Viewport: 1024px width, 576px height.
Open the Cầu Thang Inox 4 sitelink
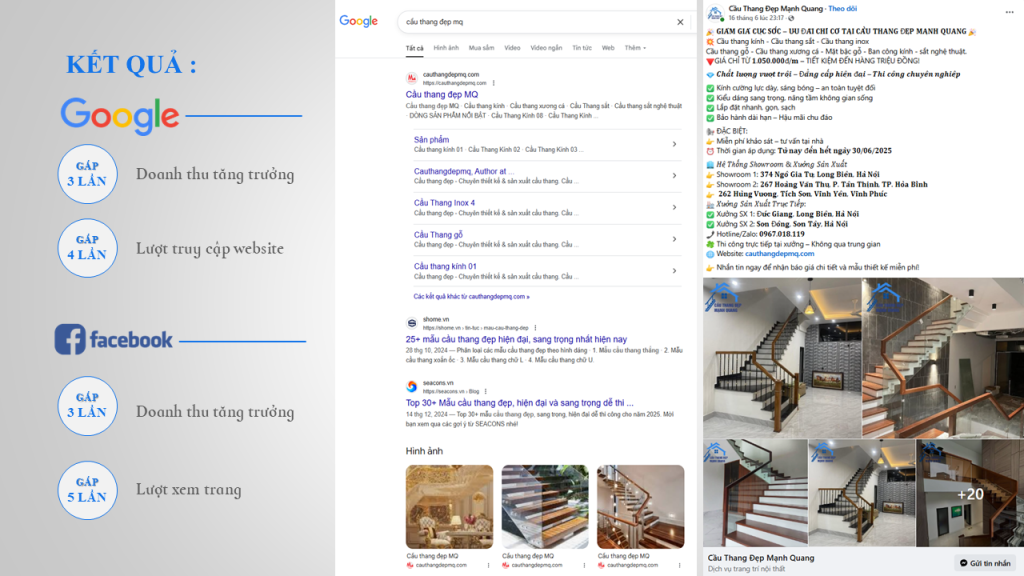(444, 203)
